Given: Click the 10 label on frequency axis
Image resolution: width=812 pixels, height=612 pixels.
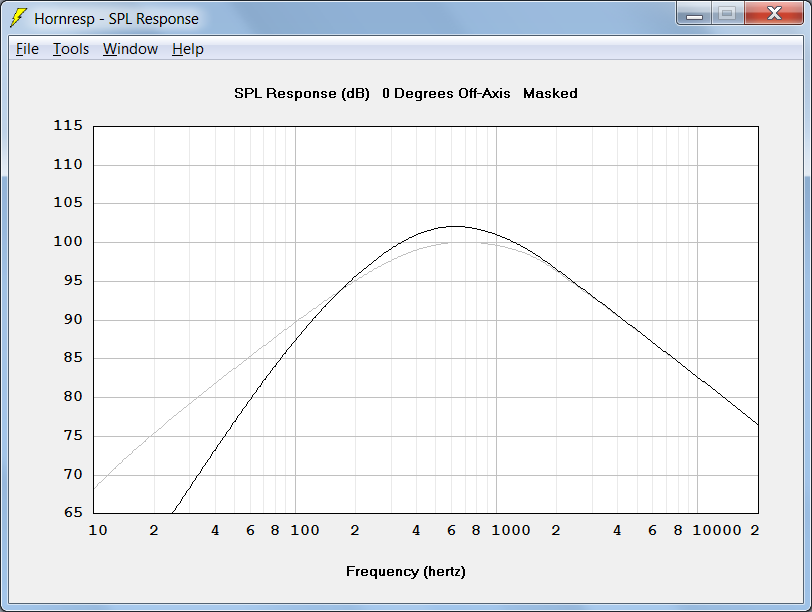Looking at the screenshot, I should pos(98,530).
